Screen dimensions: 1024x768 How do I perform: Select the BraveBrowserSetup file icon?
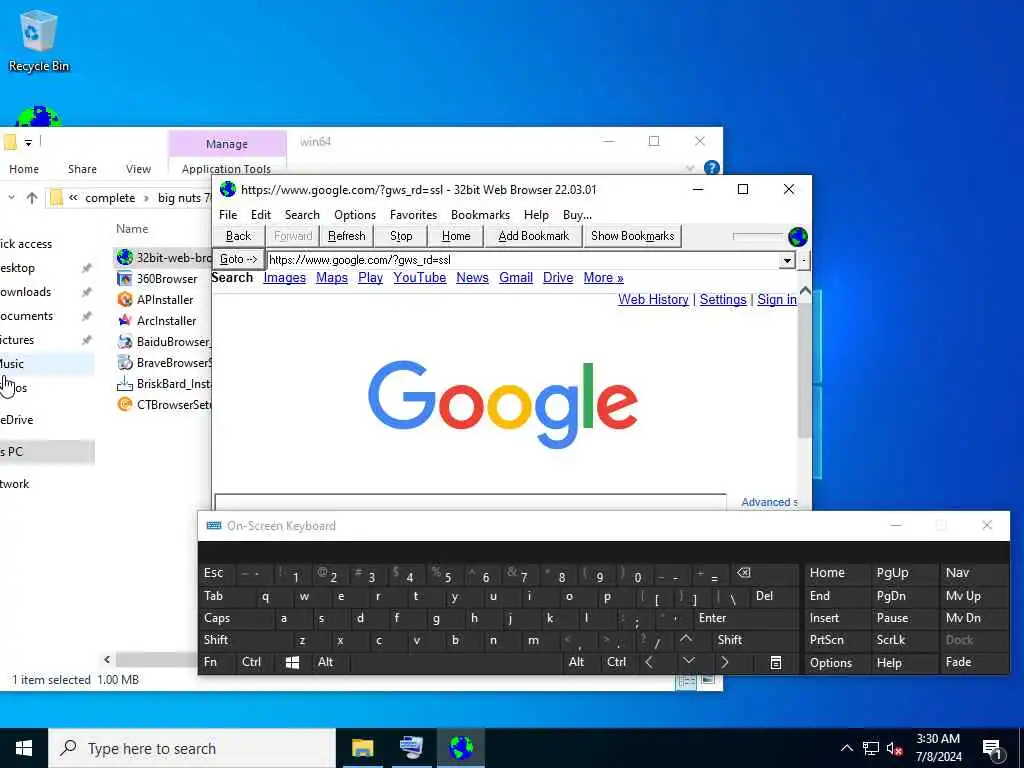tap(125, 362)
